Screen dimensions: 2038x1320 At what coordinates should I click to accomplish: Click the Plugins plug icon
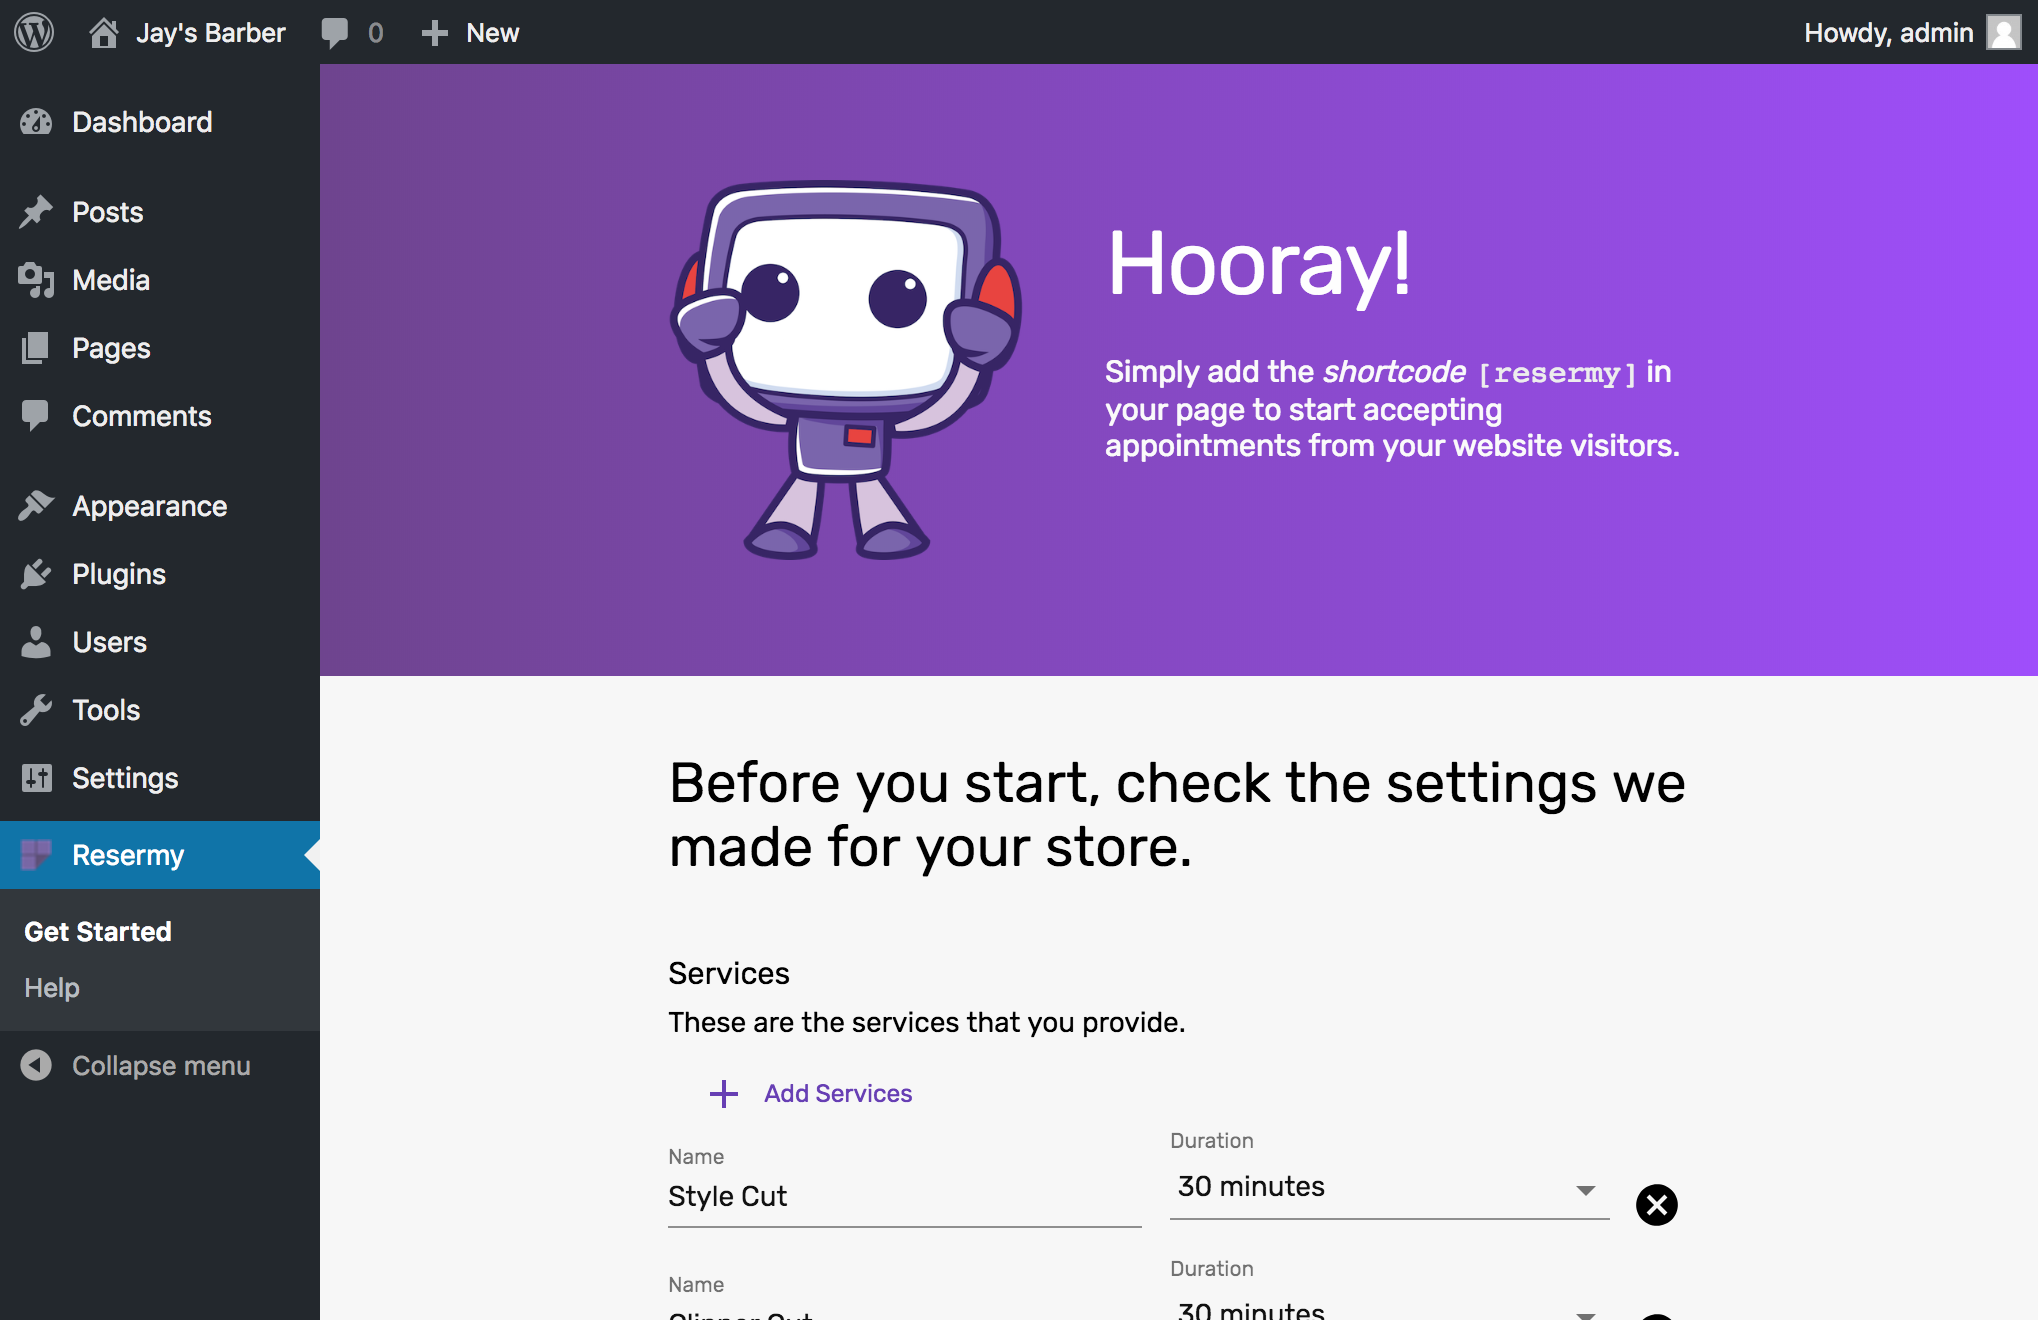coord(36,574)
